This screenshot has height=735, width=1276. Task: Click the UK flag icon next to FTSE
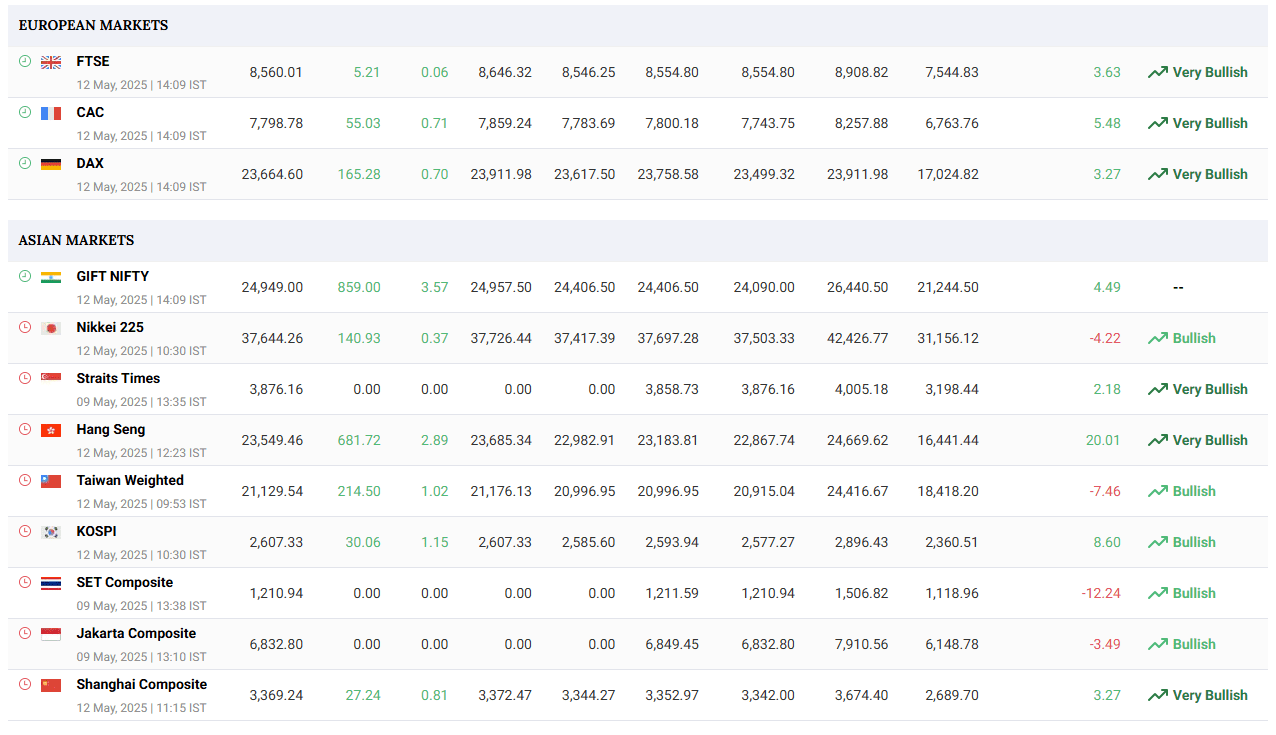[x=51, y=62]
